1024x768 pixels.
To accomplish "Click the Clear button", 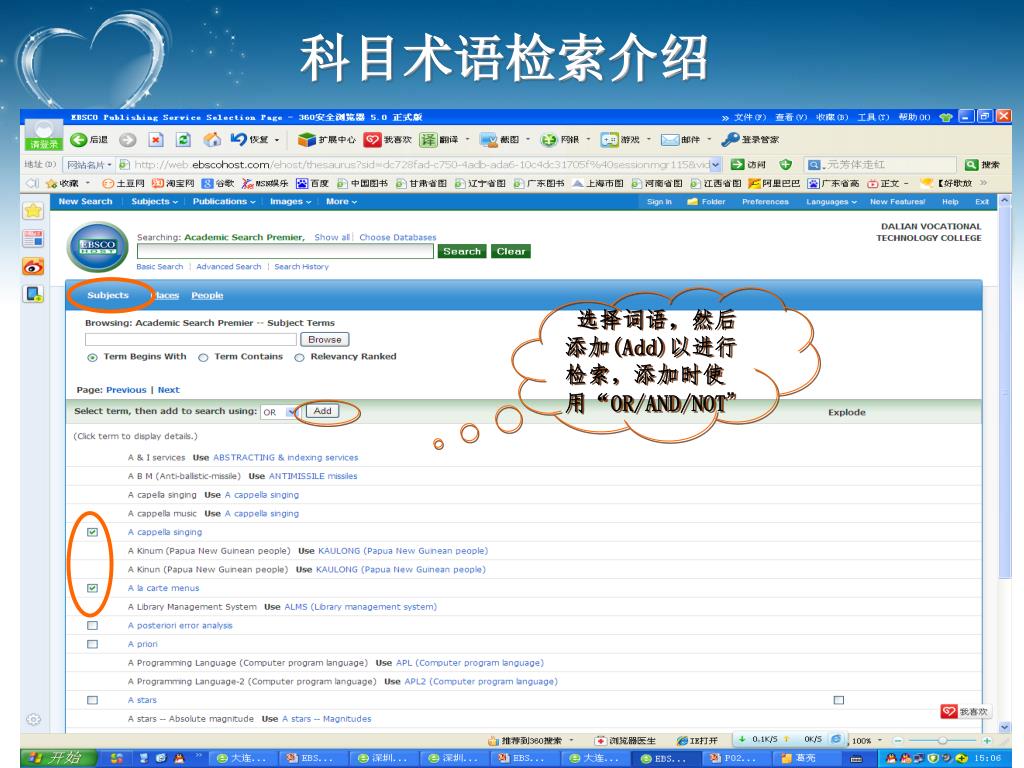I will tap(511, 251).
